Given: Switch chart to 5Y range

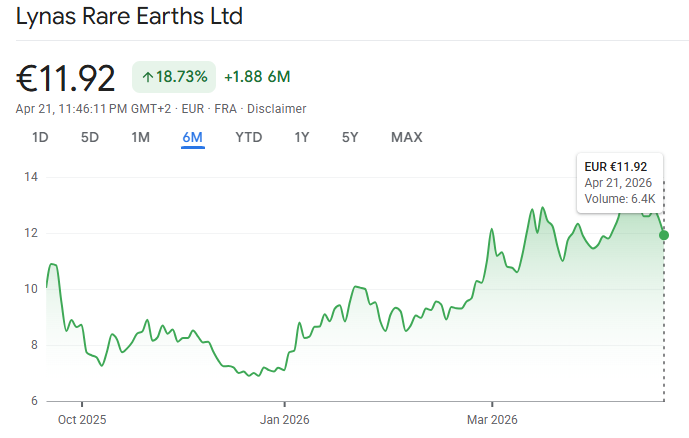Looking at the screenshot, I should point(350,138).
